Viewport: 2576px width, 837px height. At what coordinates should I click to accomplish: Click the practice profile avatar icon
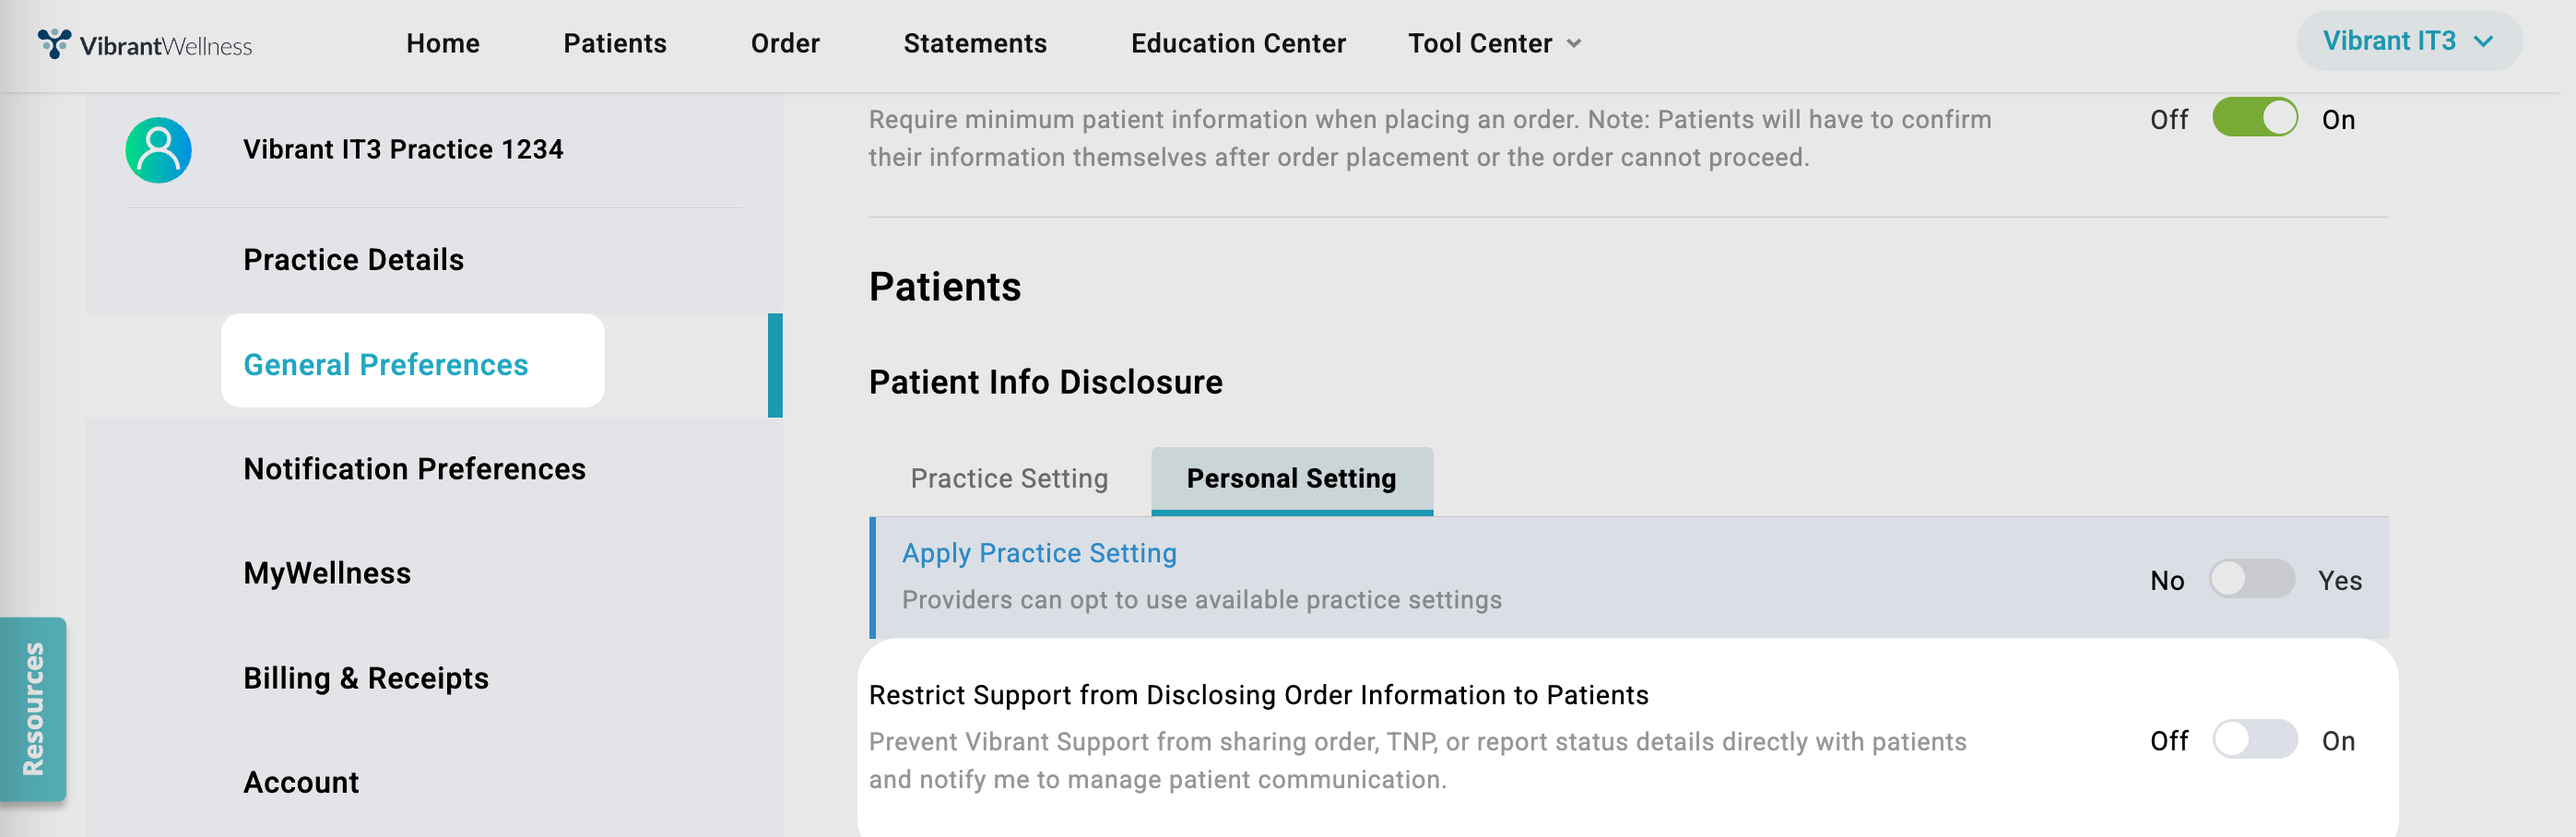click(x=158, y=150)
